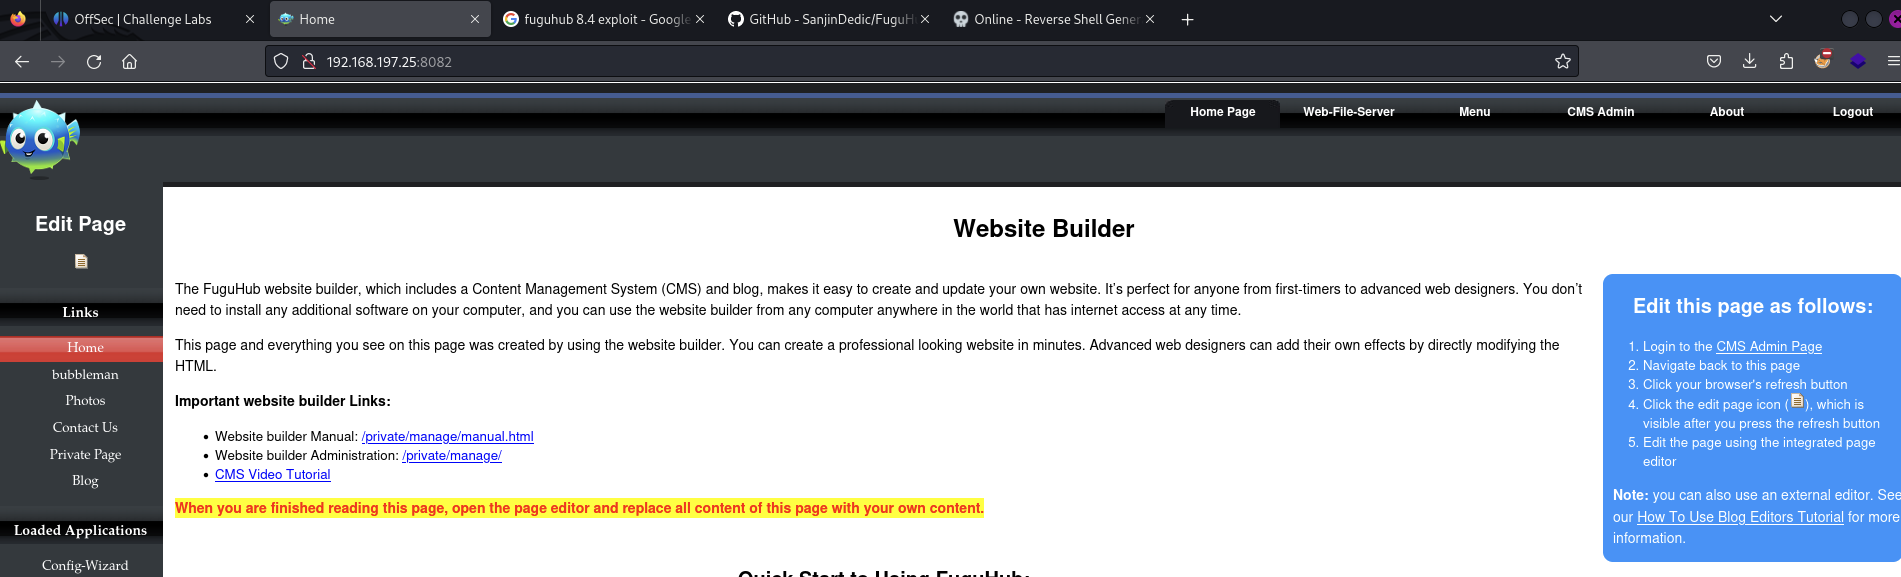The image size is (1901, 577).
Task: Bookmark this page with the star icon
Action: click(x=1563, y=62)
